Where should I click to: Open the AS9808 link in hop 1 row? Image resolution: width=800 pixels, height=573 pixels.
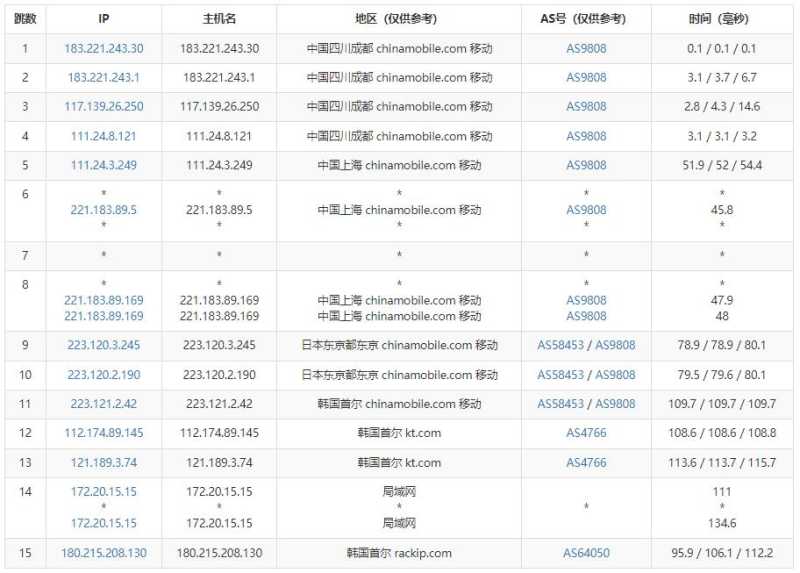586,48
